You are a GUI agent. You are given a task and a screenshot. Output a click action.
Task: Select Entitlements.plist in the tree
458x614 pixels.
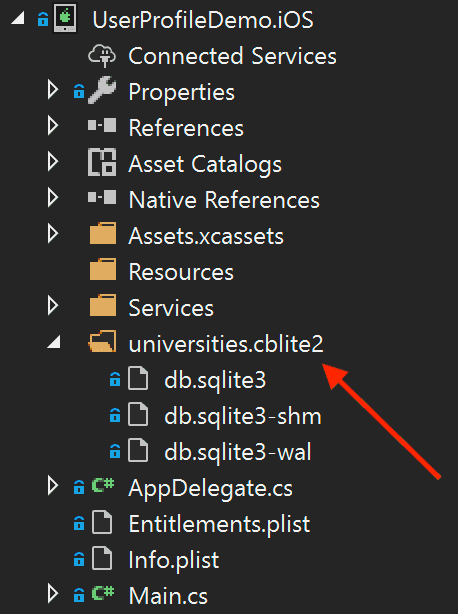(219, 524)
